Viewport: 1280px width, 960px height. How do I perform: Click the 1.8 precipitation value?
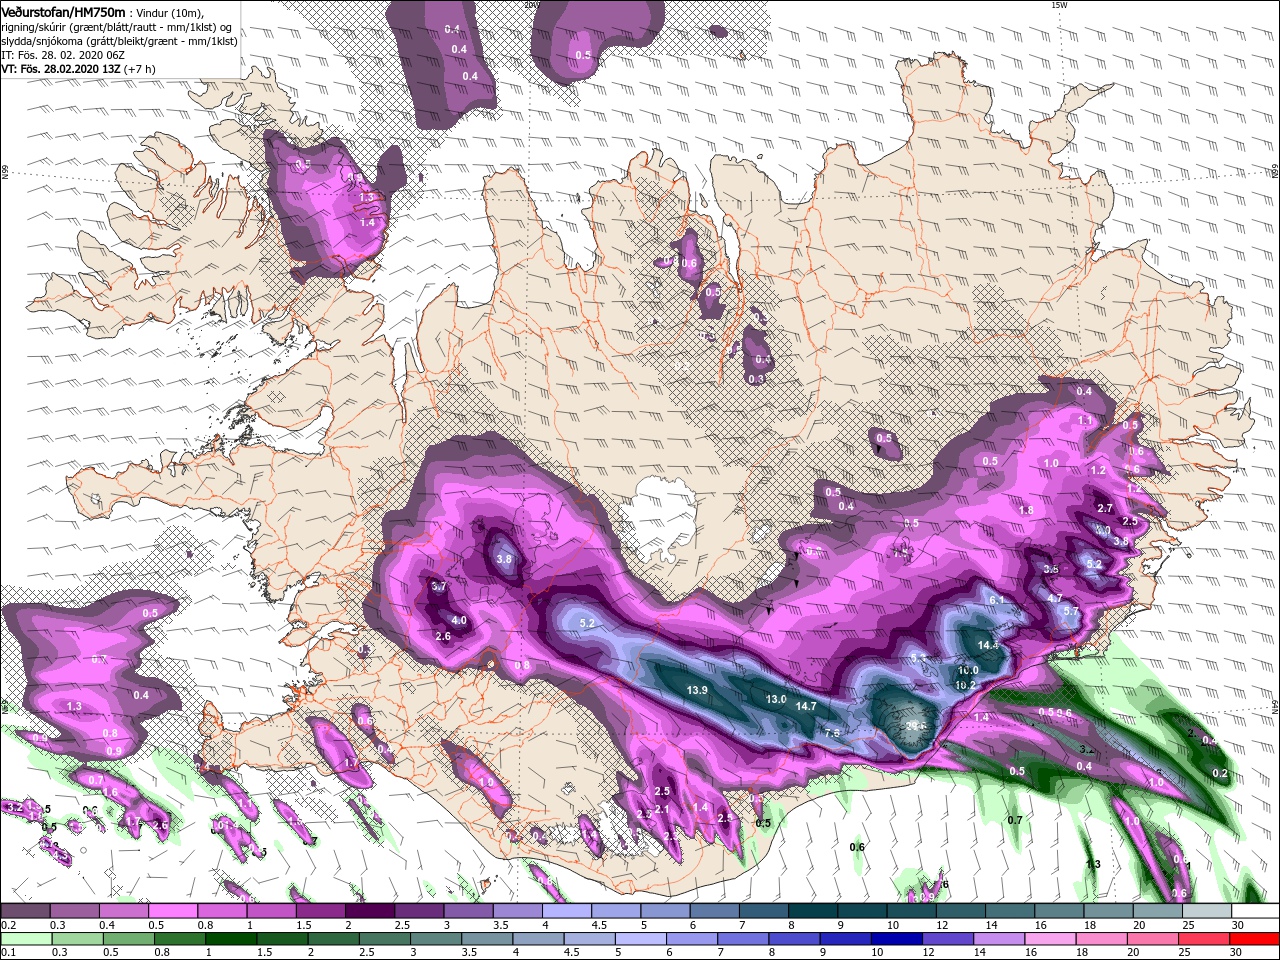click(1026, 510)
